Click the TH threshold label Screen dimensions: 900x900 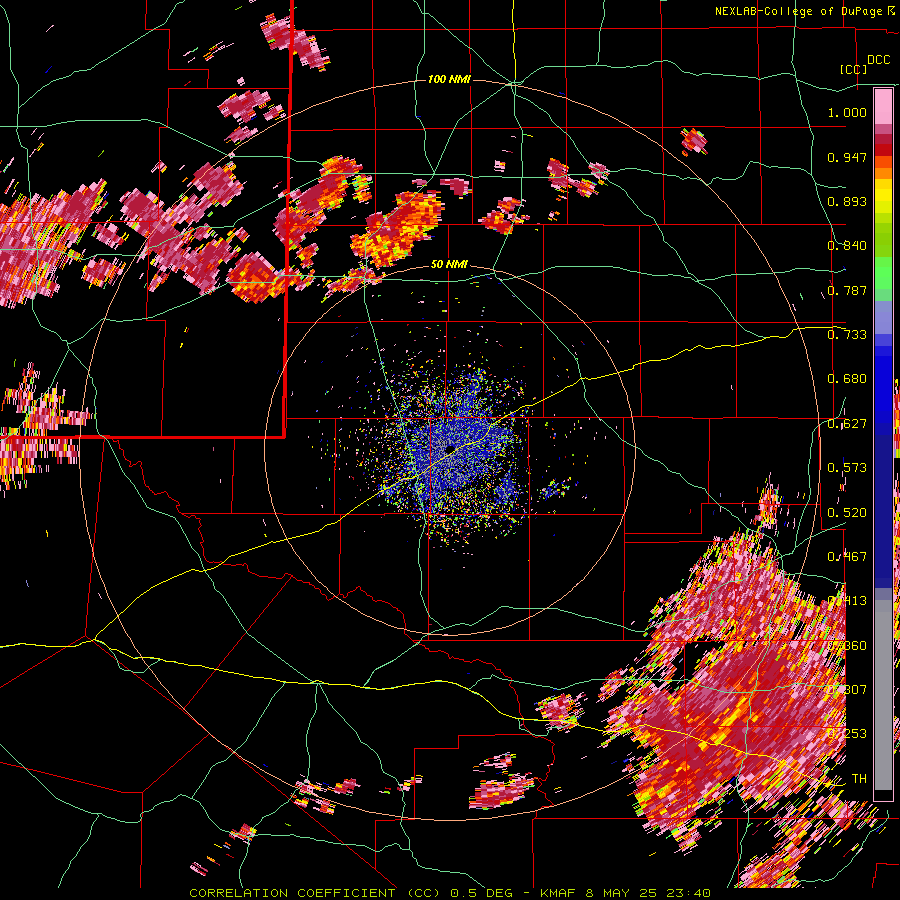[x=859, y=778]
